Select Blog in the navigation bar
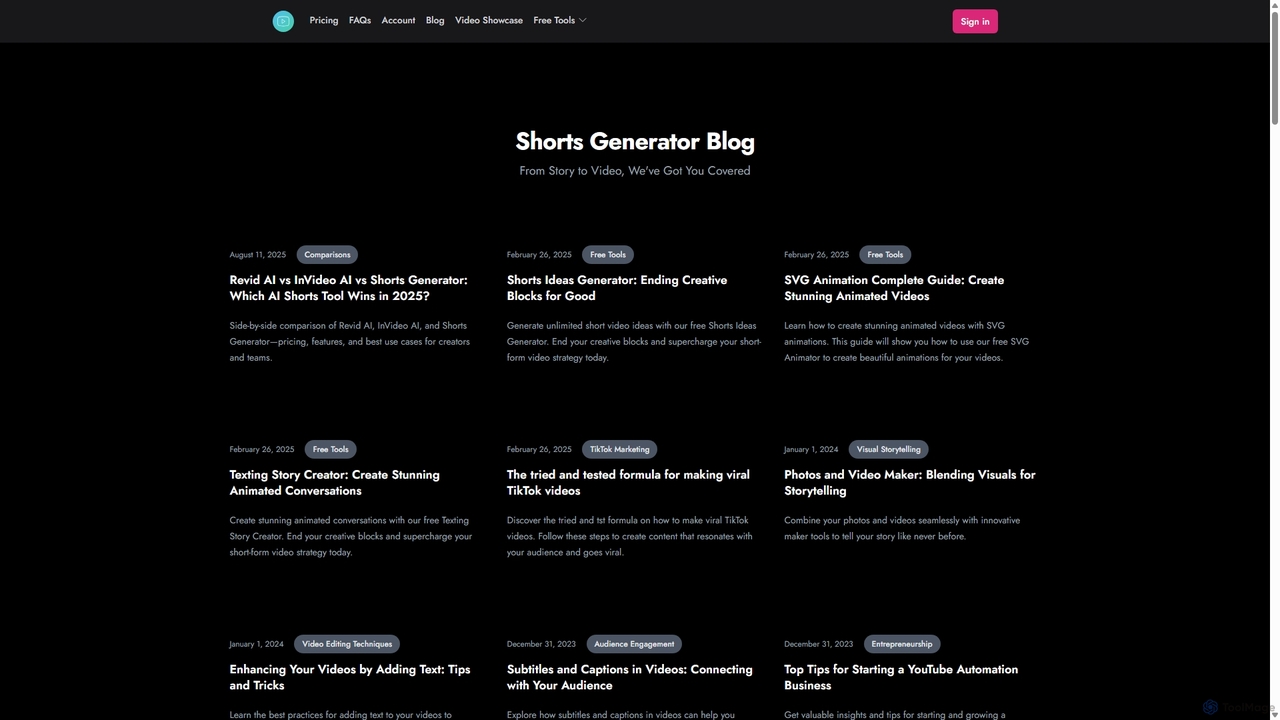Image resolution: width=1280 pixels, height=720 pixels. [435, 20]
